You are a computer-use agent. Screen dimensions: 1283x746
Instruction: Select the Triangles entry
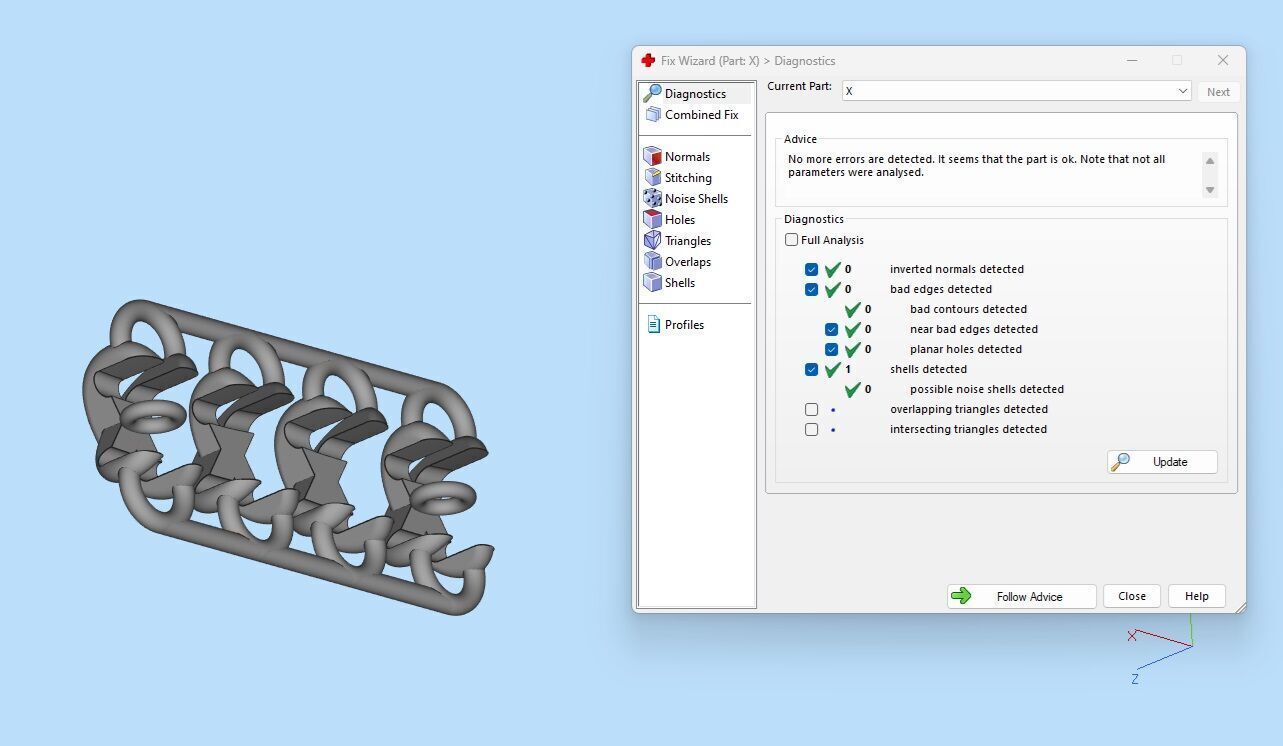click(x=688, y=240)
